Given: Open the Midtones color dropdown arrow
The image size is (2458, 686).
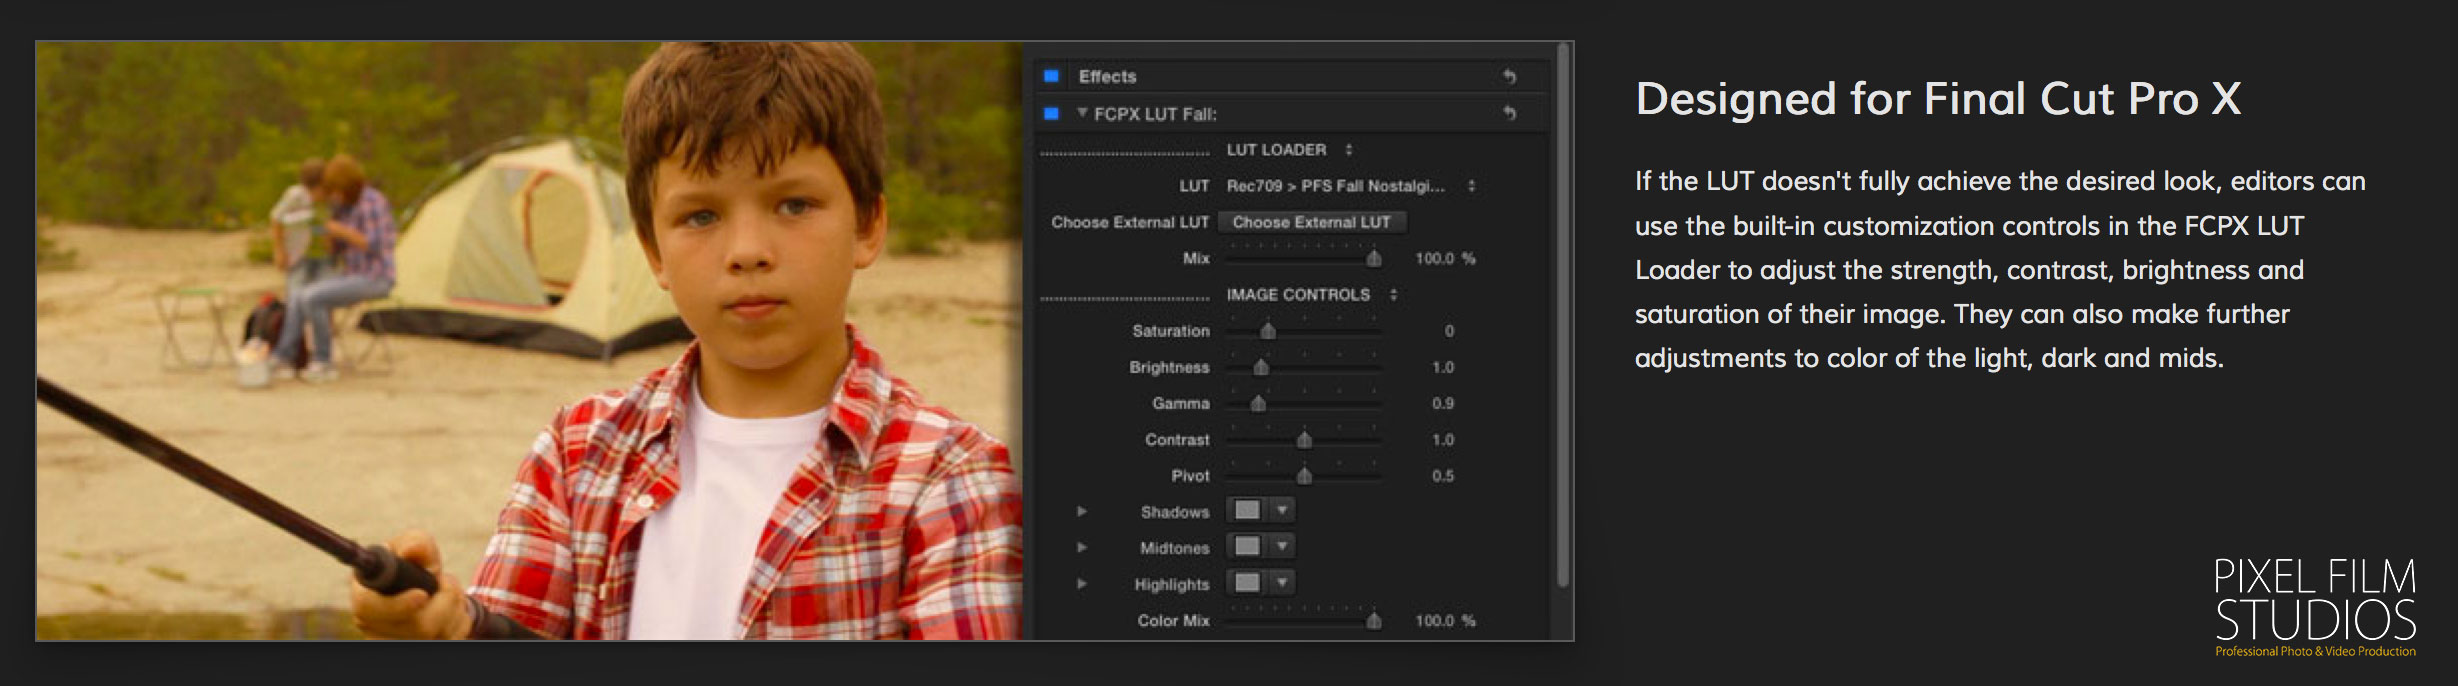Looking at the screenshot, I should (1282, 546).
